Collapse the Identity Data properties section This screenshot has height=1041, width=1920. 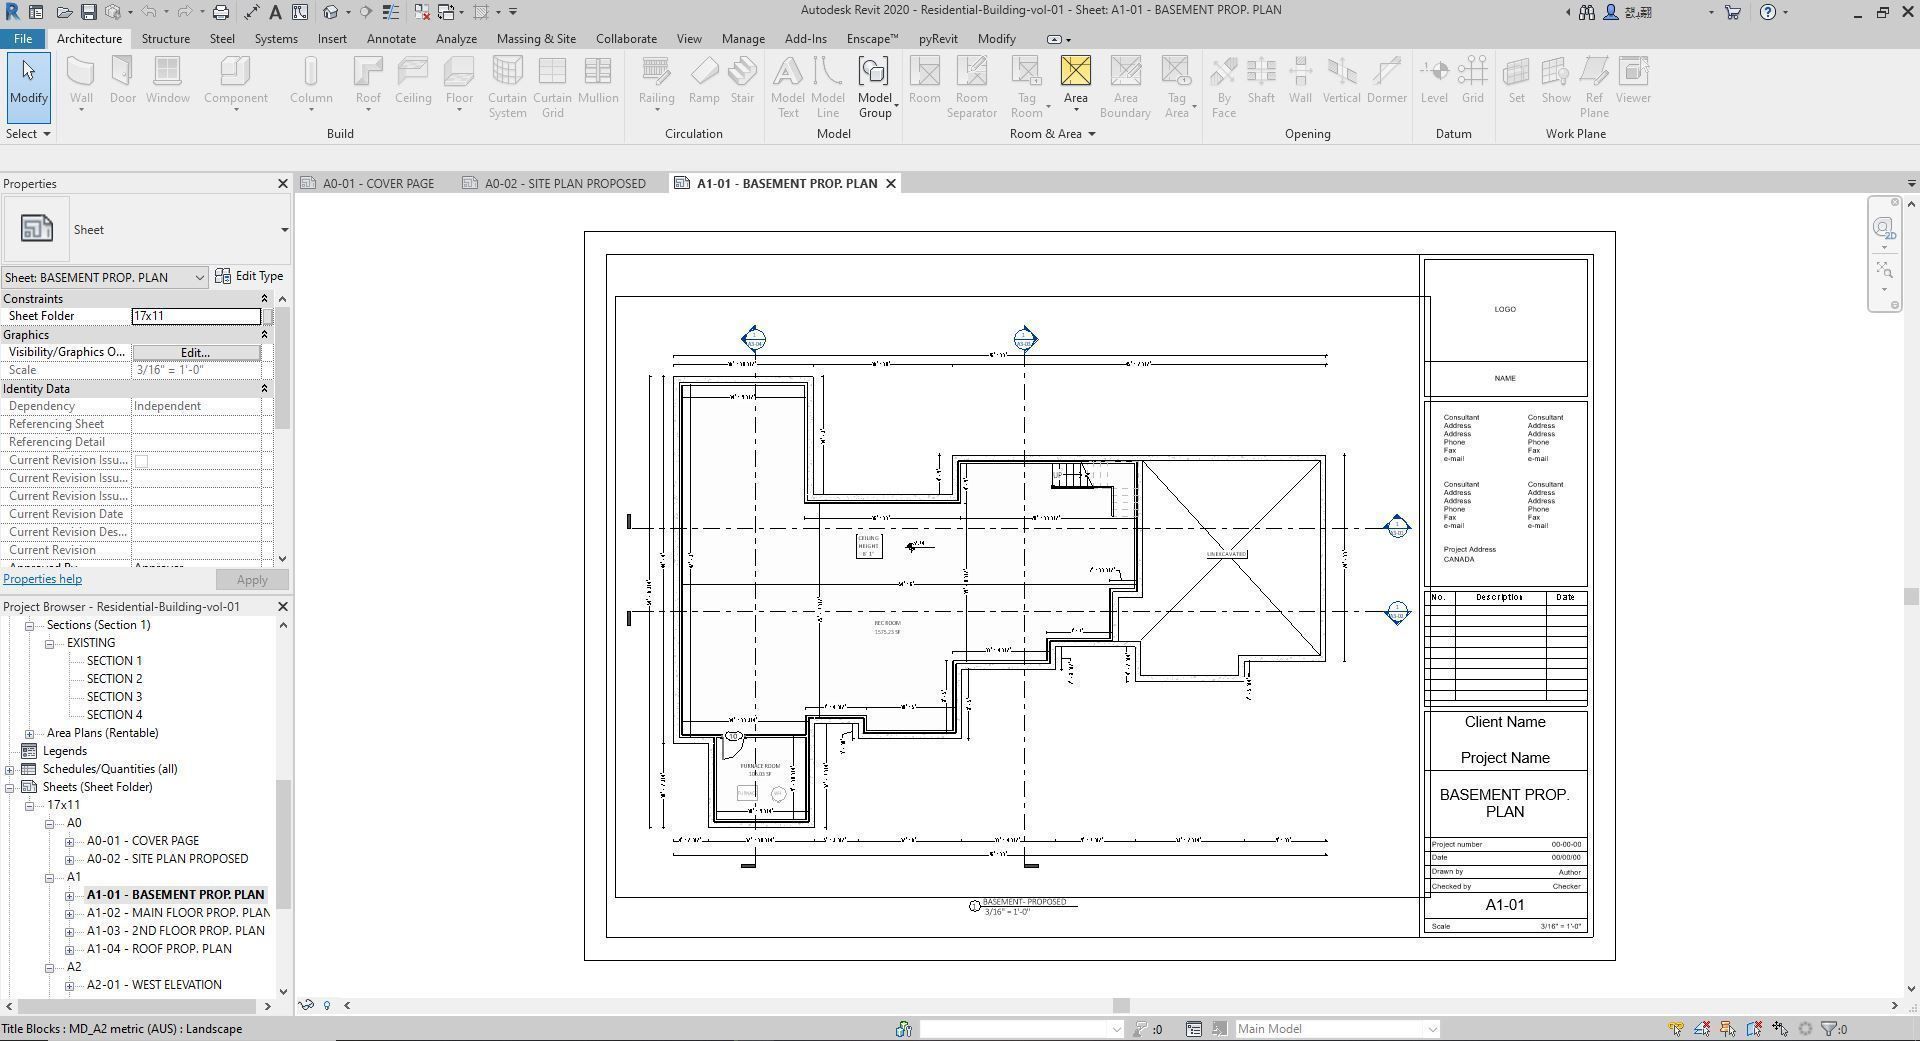pos(264,389)
